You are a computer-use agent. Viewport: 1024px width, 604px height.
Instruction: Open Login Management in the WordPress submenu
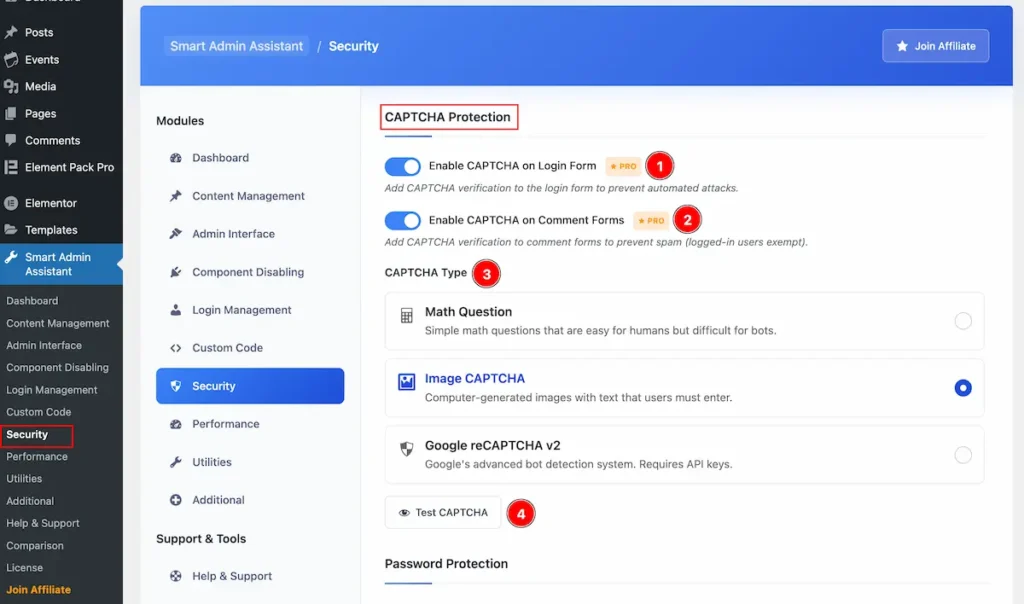pyautogui.click(x=52, y=390)
